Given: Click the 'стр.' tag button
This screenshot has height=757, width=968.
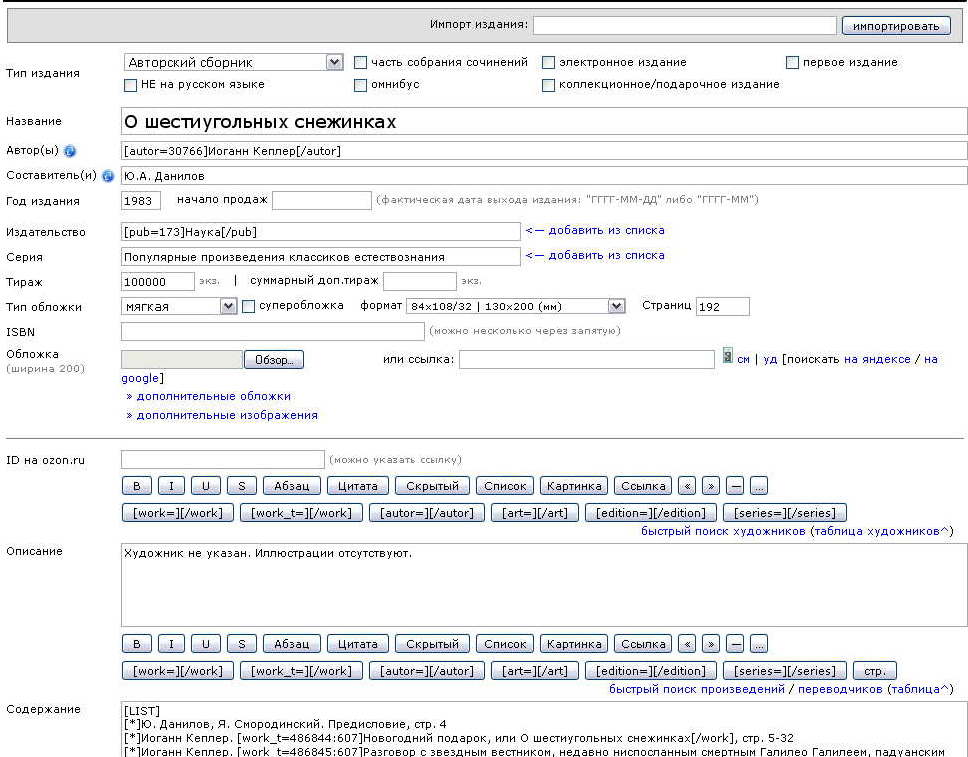Looking at the screenshot, I should (x=875, y=671).
